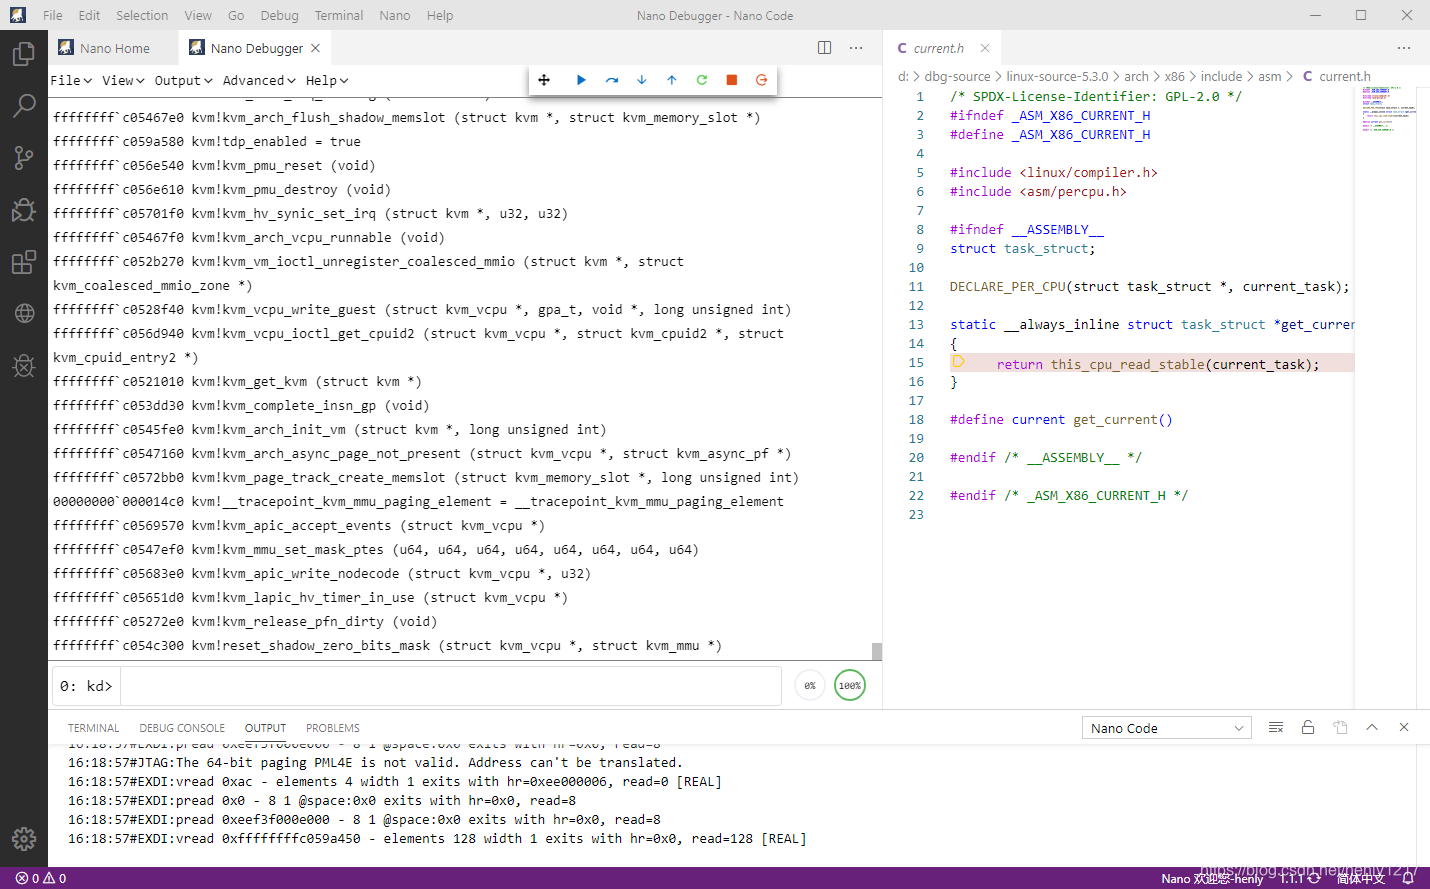This screenshot has width=1430, height=889.
Task: Open the debugger File dropdown menu
Action: (71, 81)
